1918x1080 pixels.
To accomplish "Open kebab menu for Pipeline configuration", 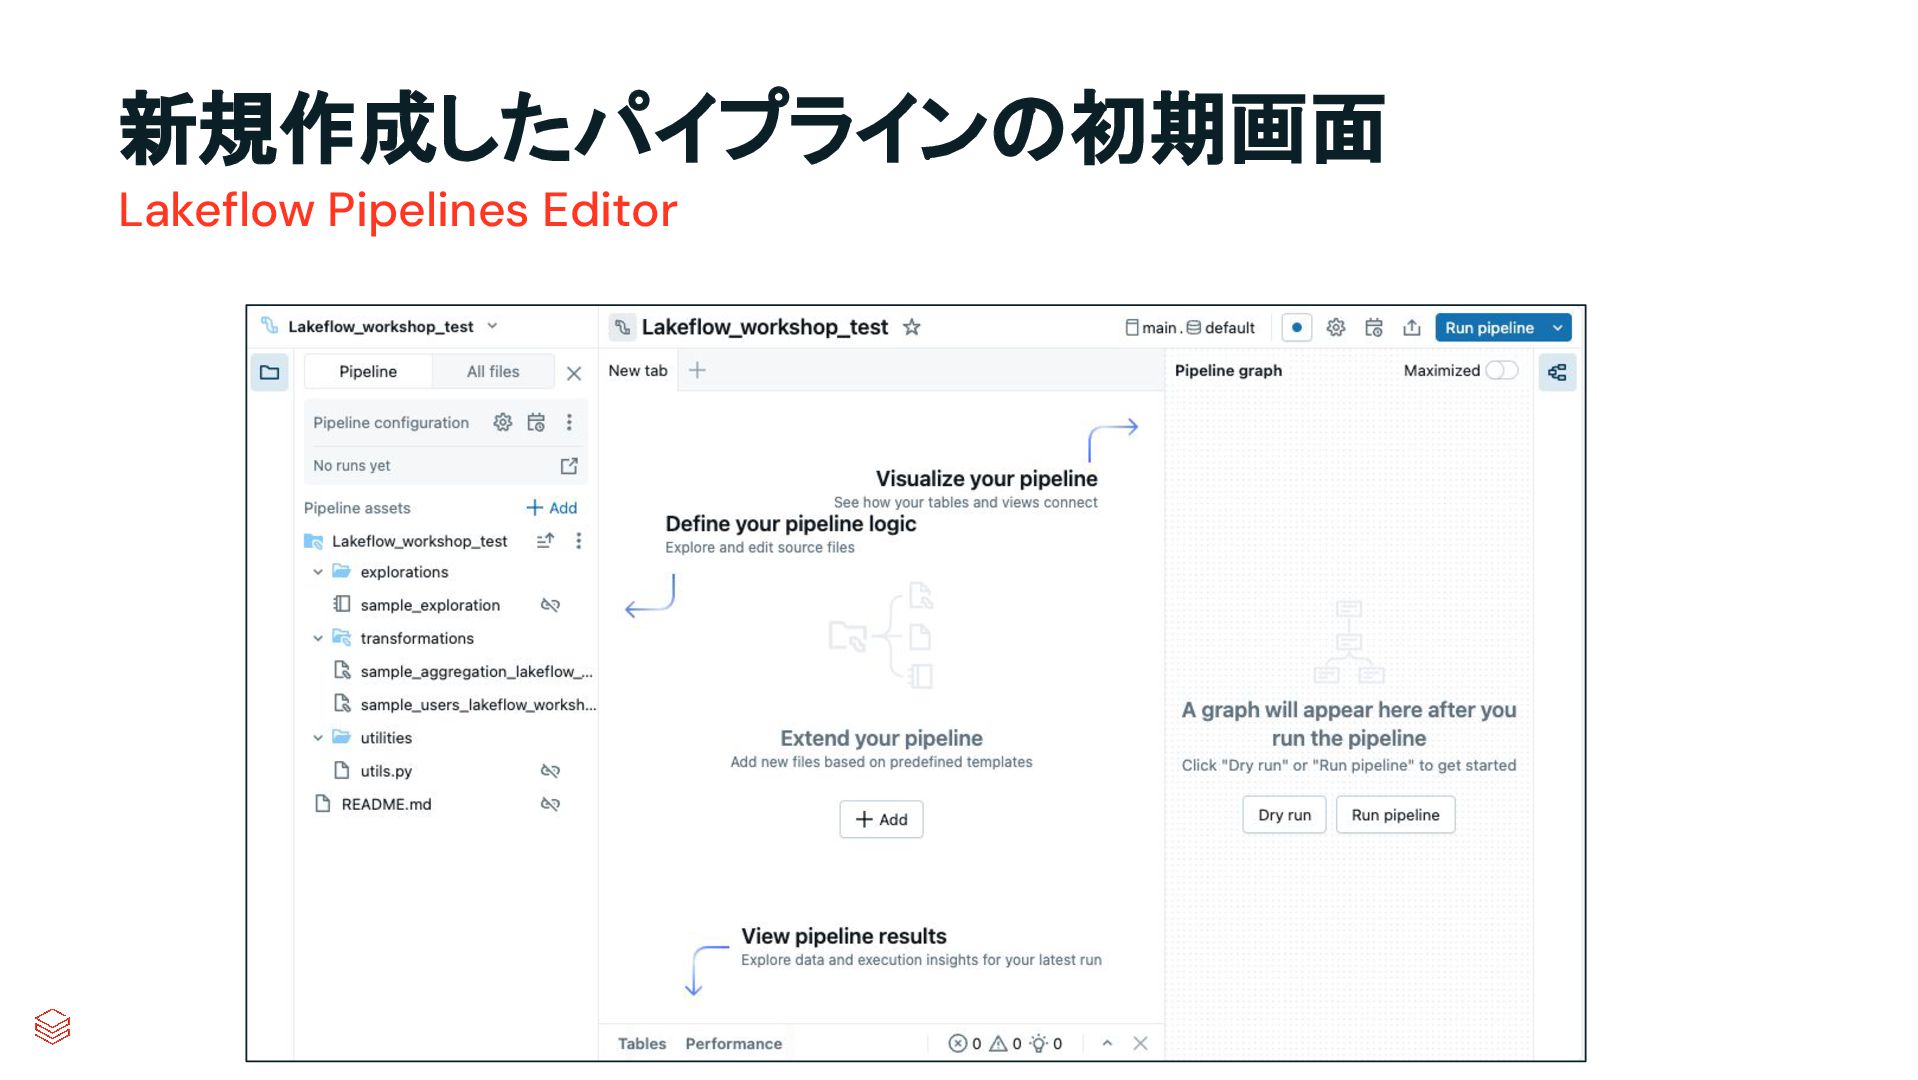I will coord(570,422).
